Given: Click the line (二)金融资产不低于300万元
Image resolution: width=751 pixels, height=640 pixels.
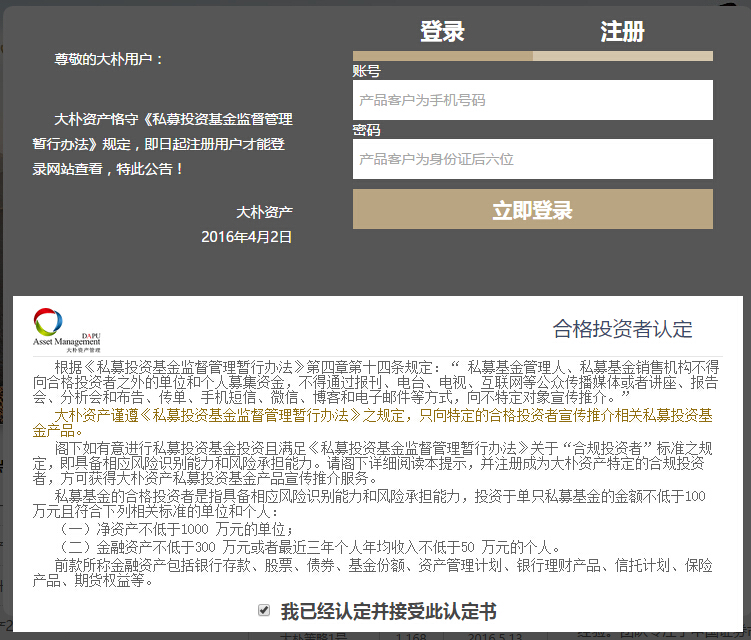Looking at the screenshot, I should pos(308,547).
